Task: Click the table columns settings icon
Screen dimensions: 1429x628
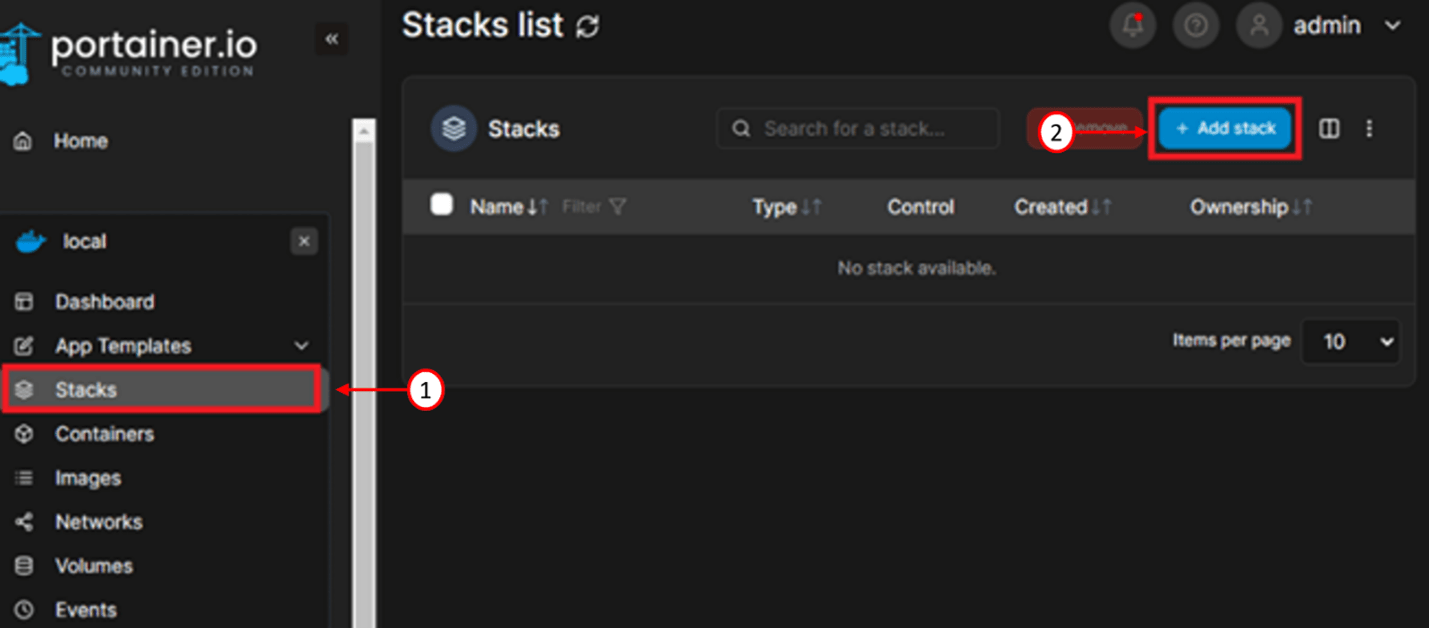Action: 1329,129
